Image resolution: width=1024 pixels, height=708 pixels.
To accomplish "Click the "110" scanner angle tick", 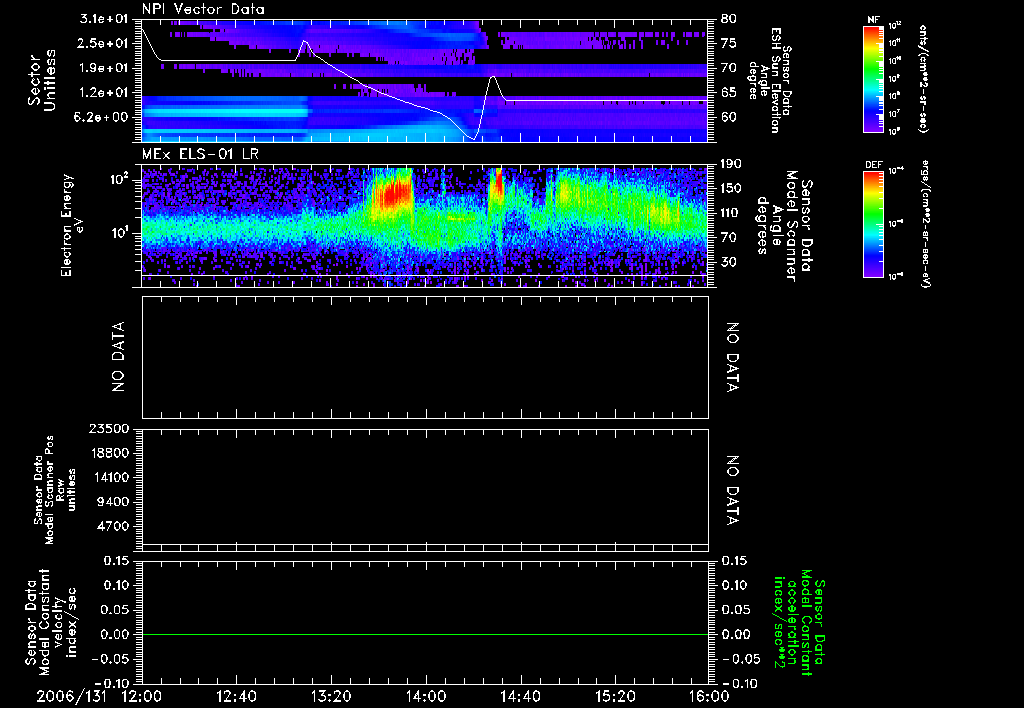I will click(x=731, y=213).
